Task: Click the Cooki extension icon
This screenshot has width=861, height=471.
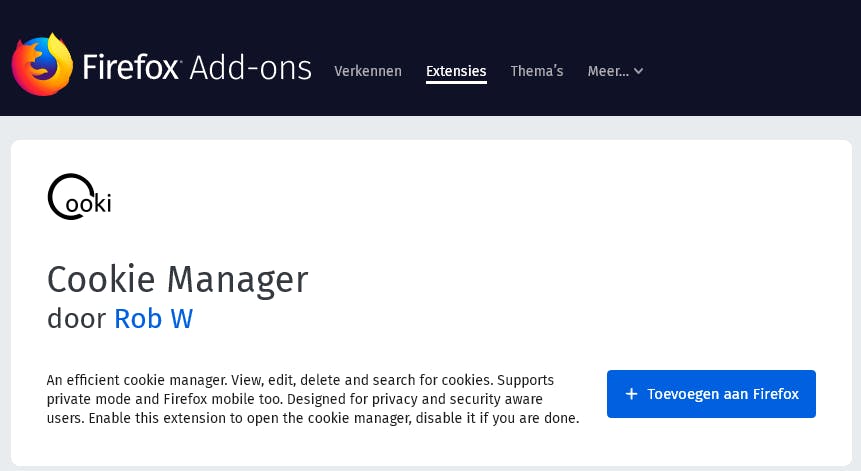Action: pos(79,197)
